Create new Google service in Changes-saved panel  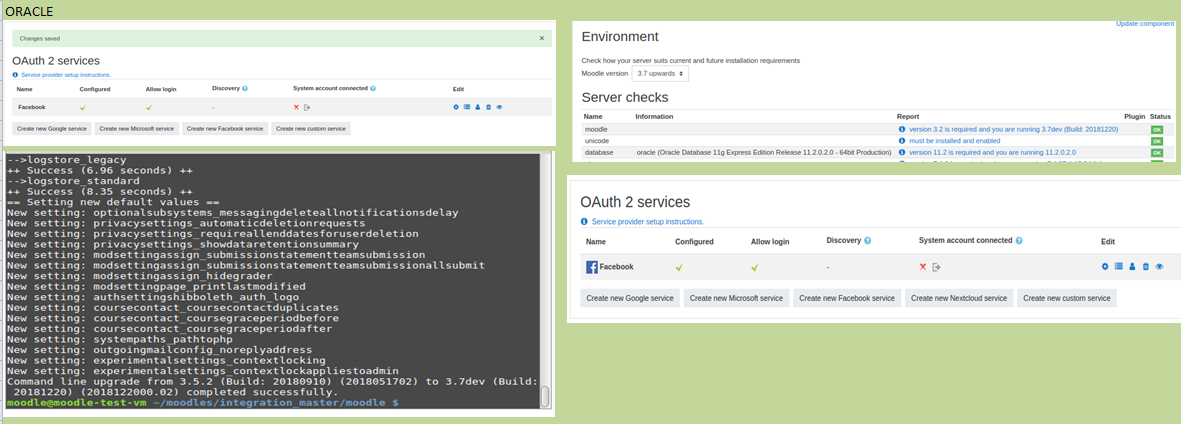point(53,129)
